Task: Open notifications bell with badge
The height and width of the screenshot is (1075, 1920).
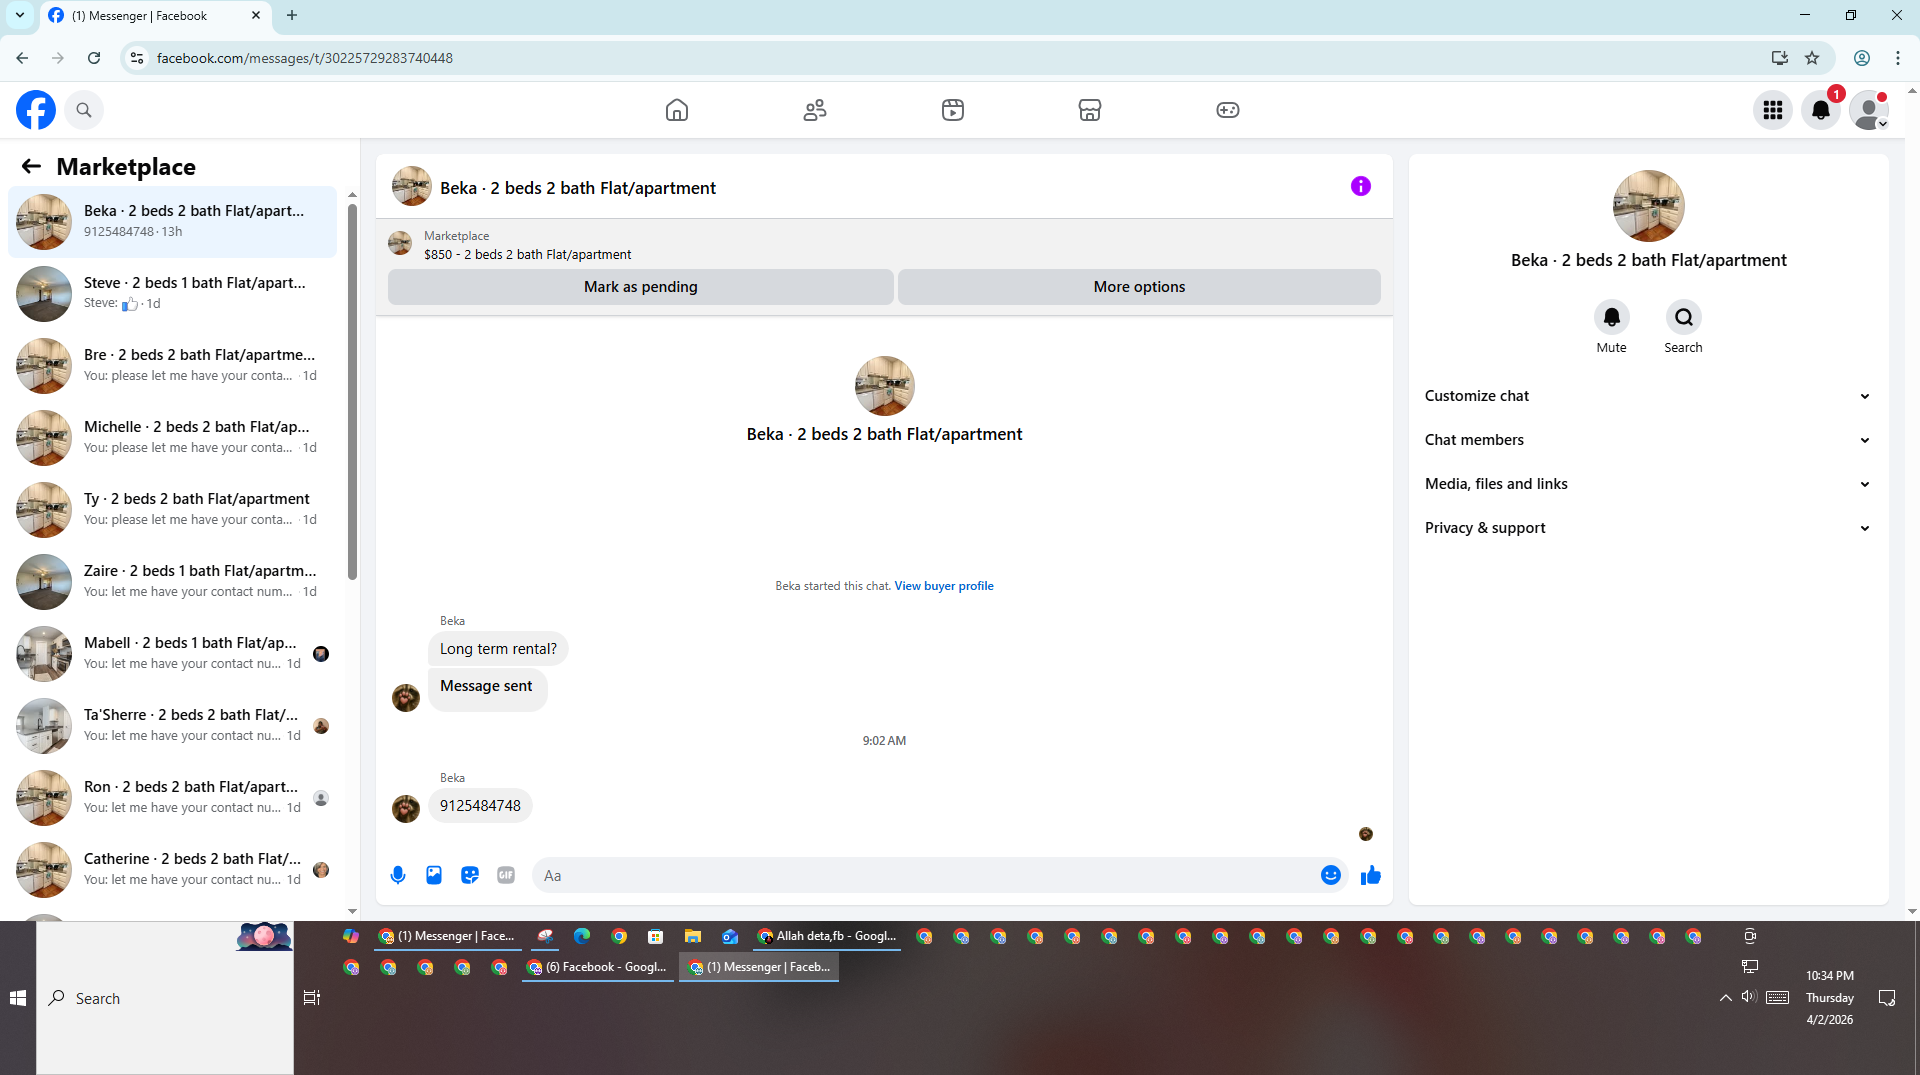Action: (x=1821, y=110)
